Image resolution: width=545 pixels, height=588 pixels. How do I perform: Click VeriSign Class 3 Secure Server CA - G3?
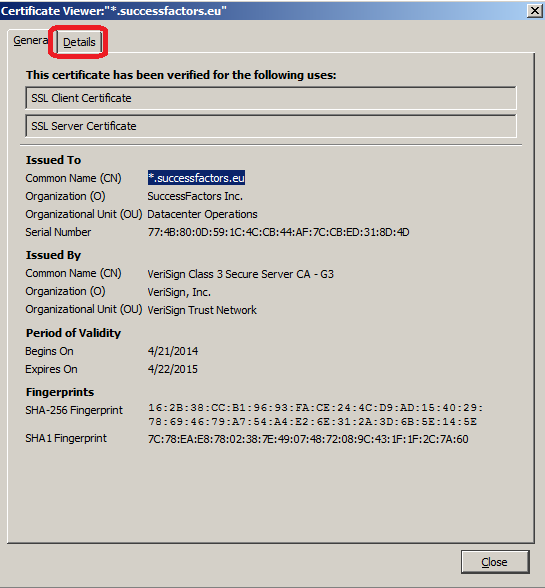[240, 274]
